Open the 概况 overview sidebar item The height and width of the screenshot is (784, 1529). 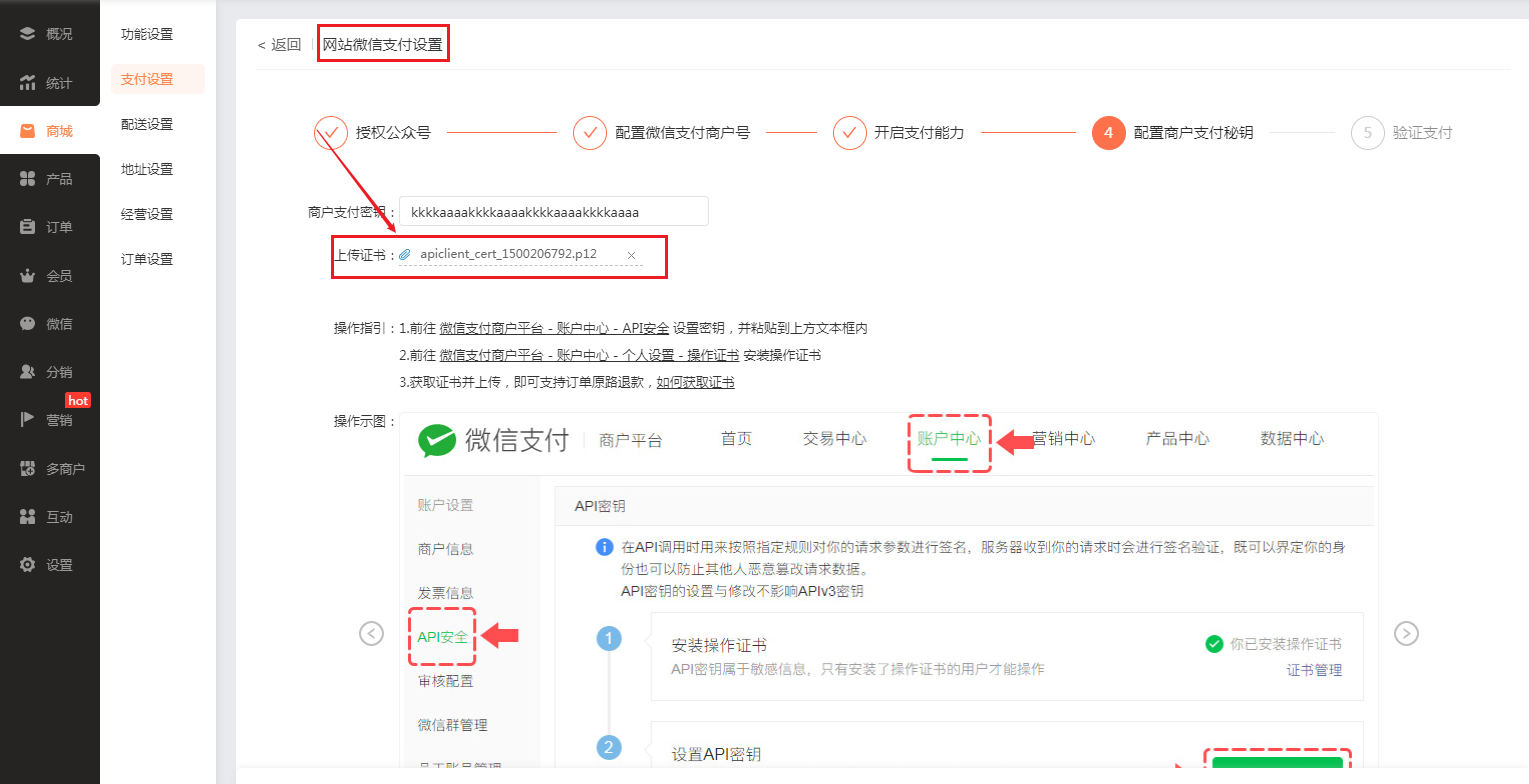(50, 34)
